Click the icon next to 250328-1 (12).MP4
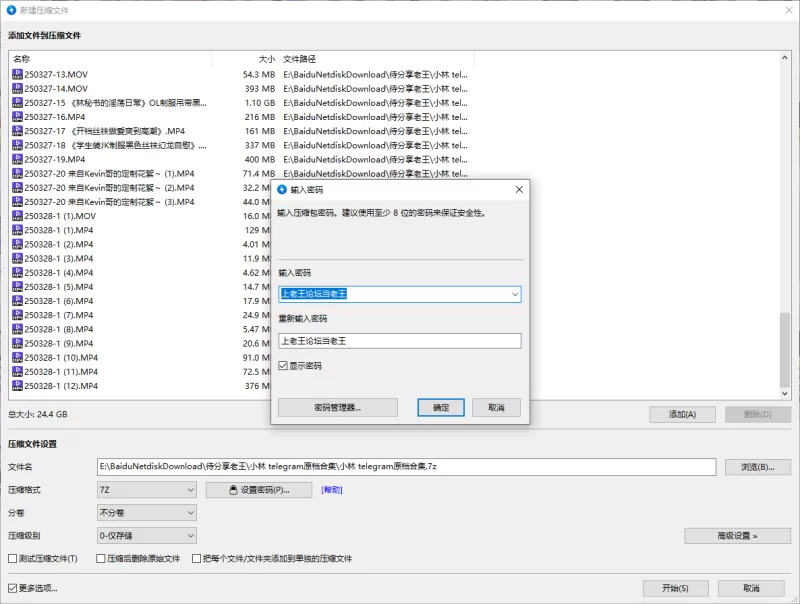 point(17,386)
